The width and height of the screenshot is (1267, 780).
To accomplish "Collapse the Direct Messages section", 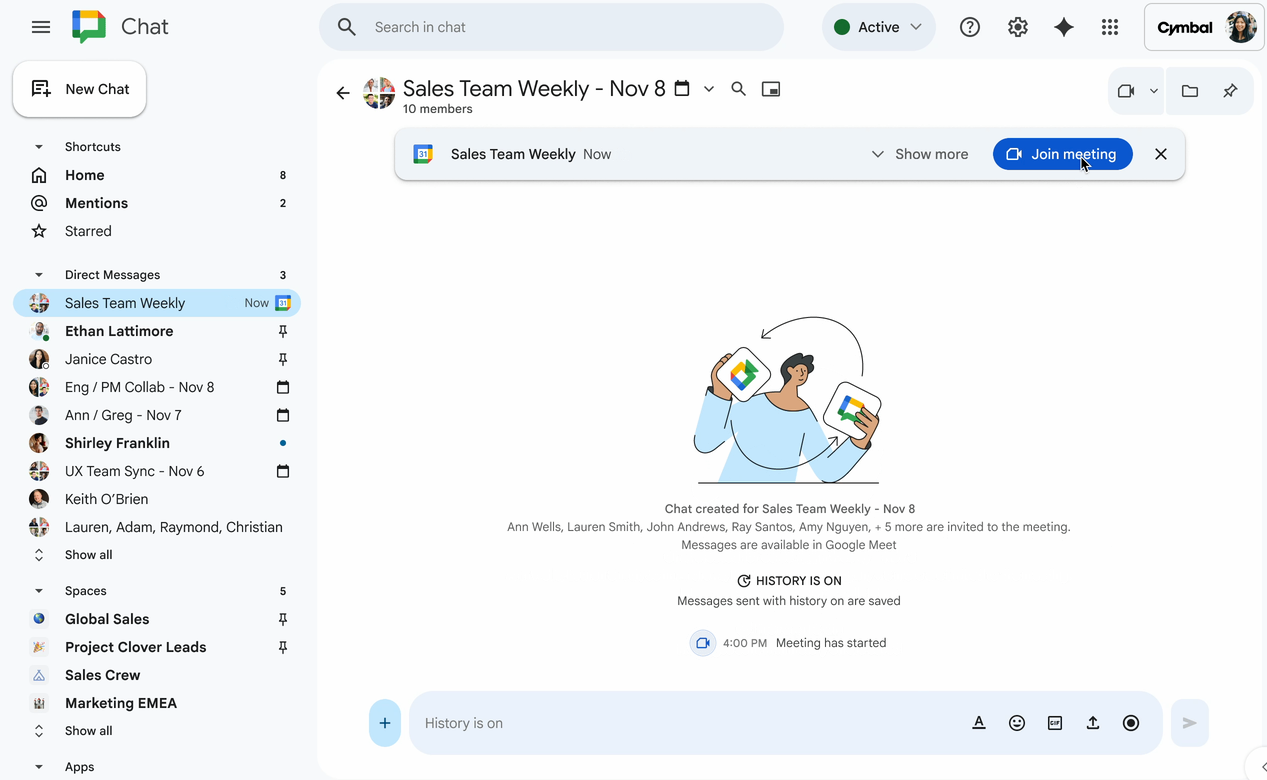I will (39, 275).
